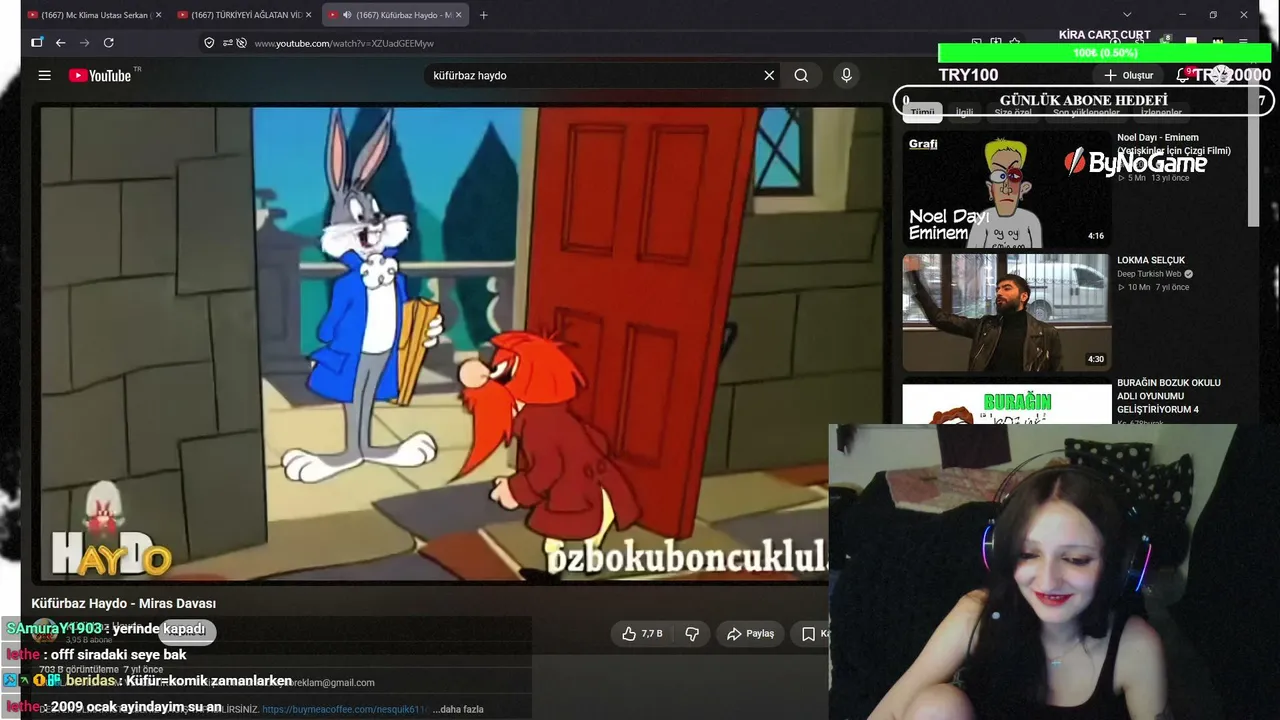Go forward with the browser forward arrow
Screen dimensions: 1280x720
click(85, 43)
